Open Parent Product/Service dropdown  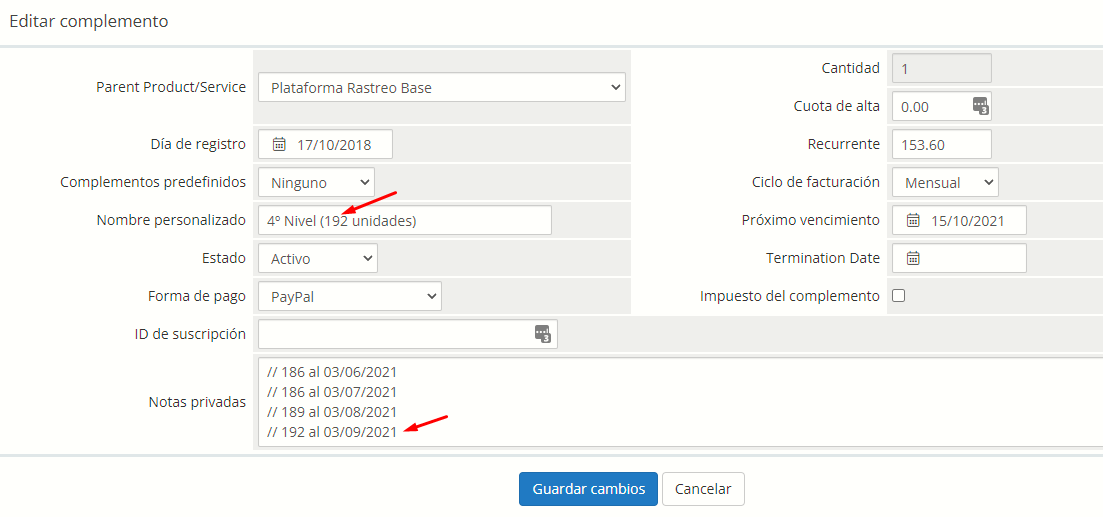[441, 88]
